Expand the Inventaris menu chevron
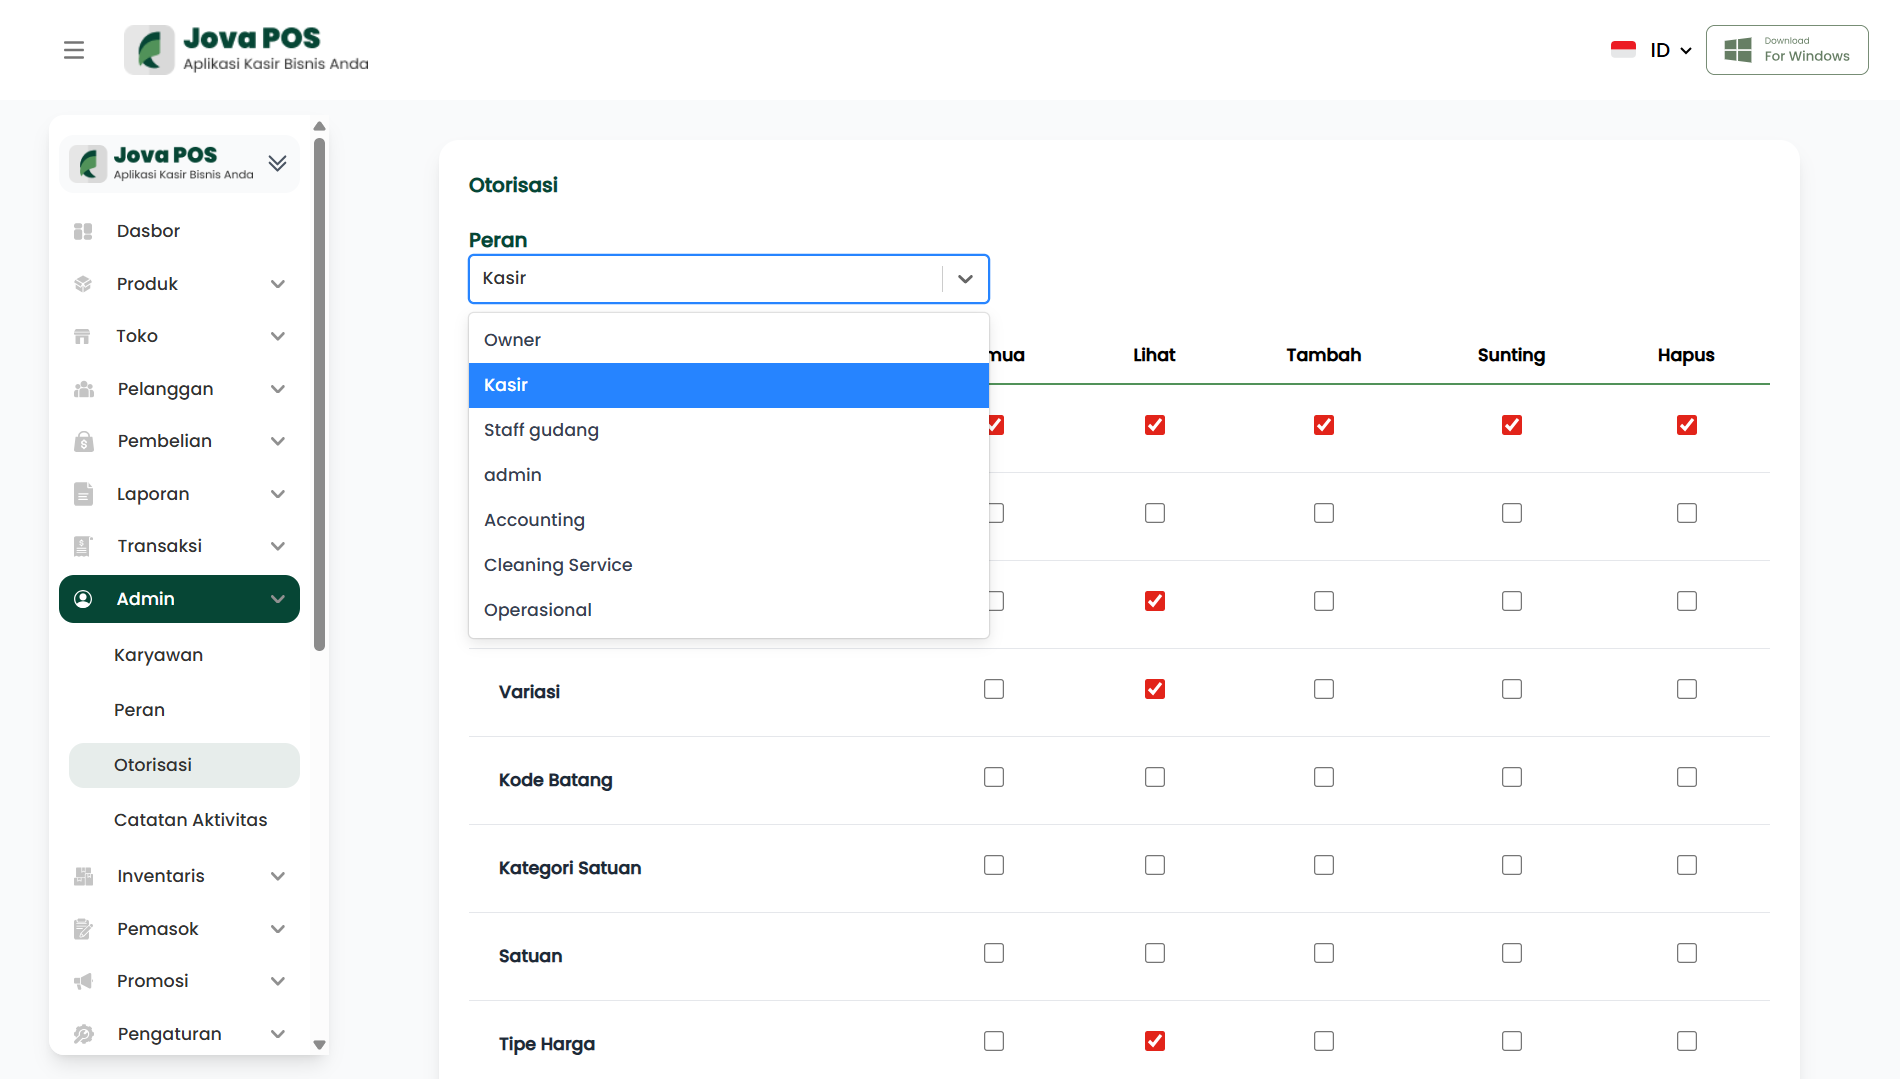This screenshot has width=1900, height=1079. pyautogui.click(x=278, y=876)
